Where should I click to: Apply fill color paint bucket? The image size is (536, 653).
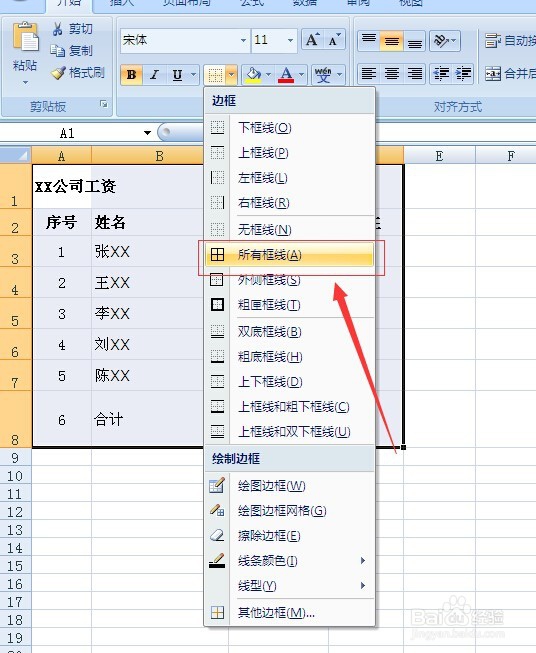tap(253, 75)
